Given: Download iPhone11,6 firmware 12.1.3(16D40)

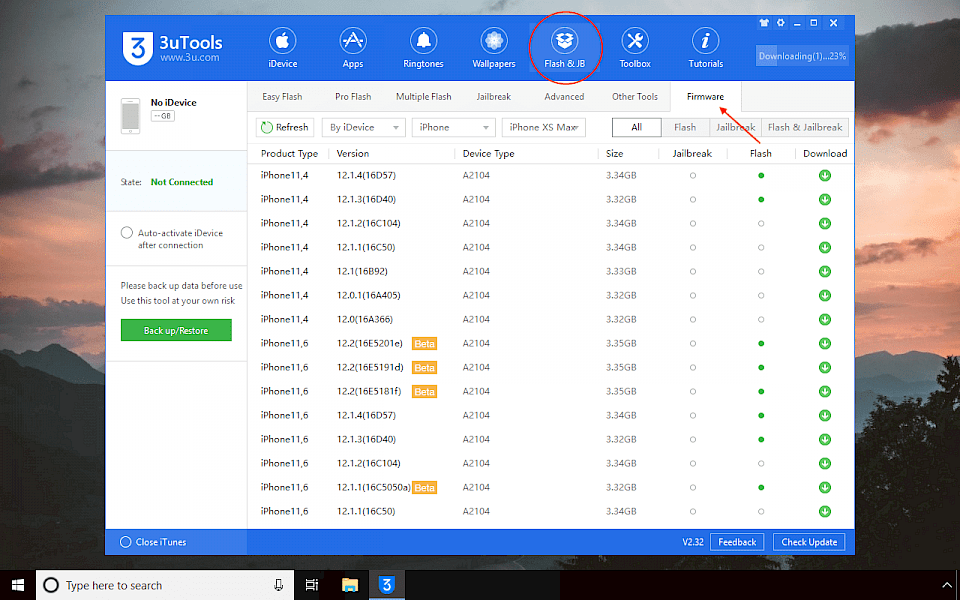Looking at the screenshot, I should 825,440.
